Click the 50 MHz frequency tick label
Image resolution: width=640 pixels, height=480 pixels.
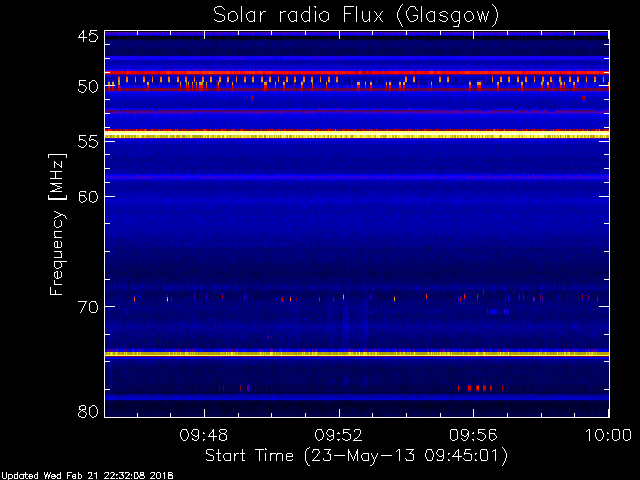[87, 87]
